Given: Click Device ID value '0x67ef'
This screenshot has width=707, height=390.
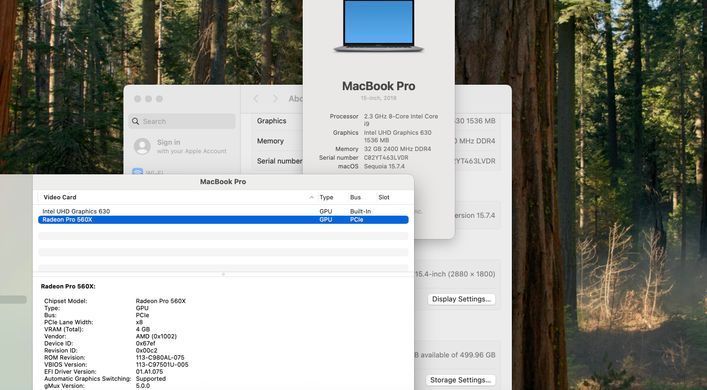Looking at the screenshot, I should pyautogui.click(x=145, y=343).
